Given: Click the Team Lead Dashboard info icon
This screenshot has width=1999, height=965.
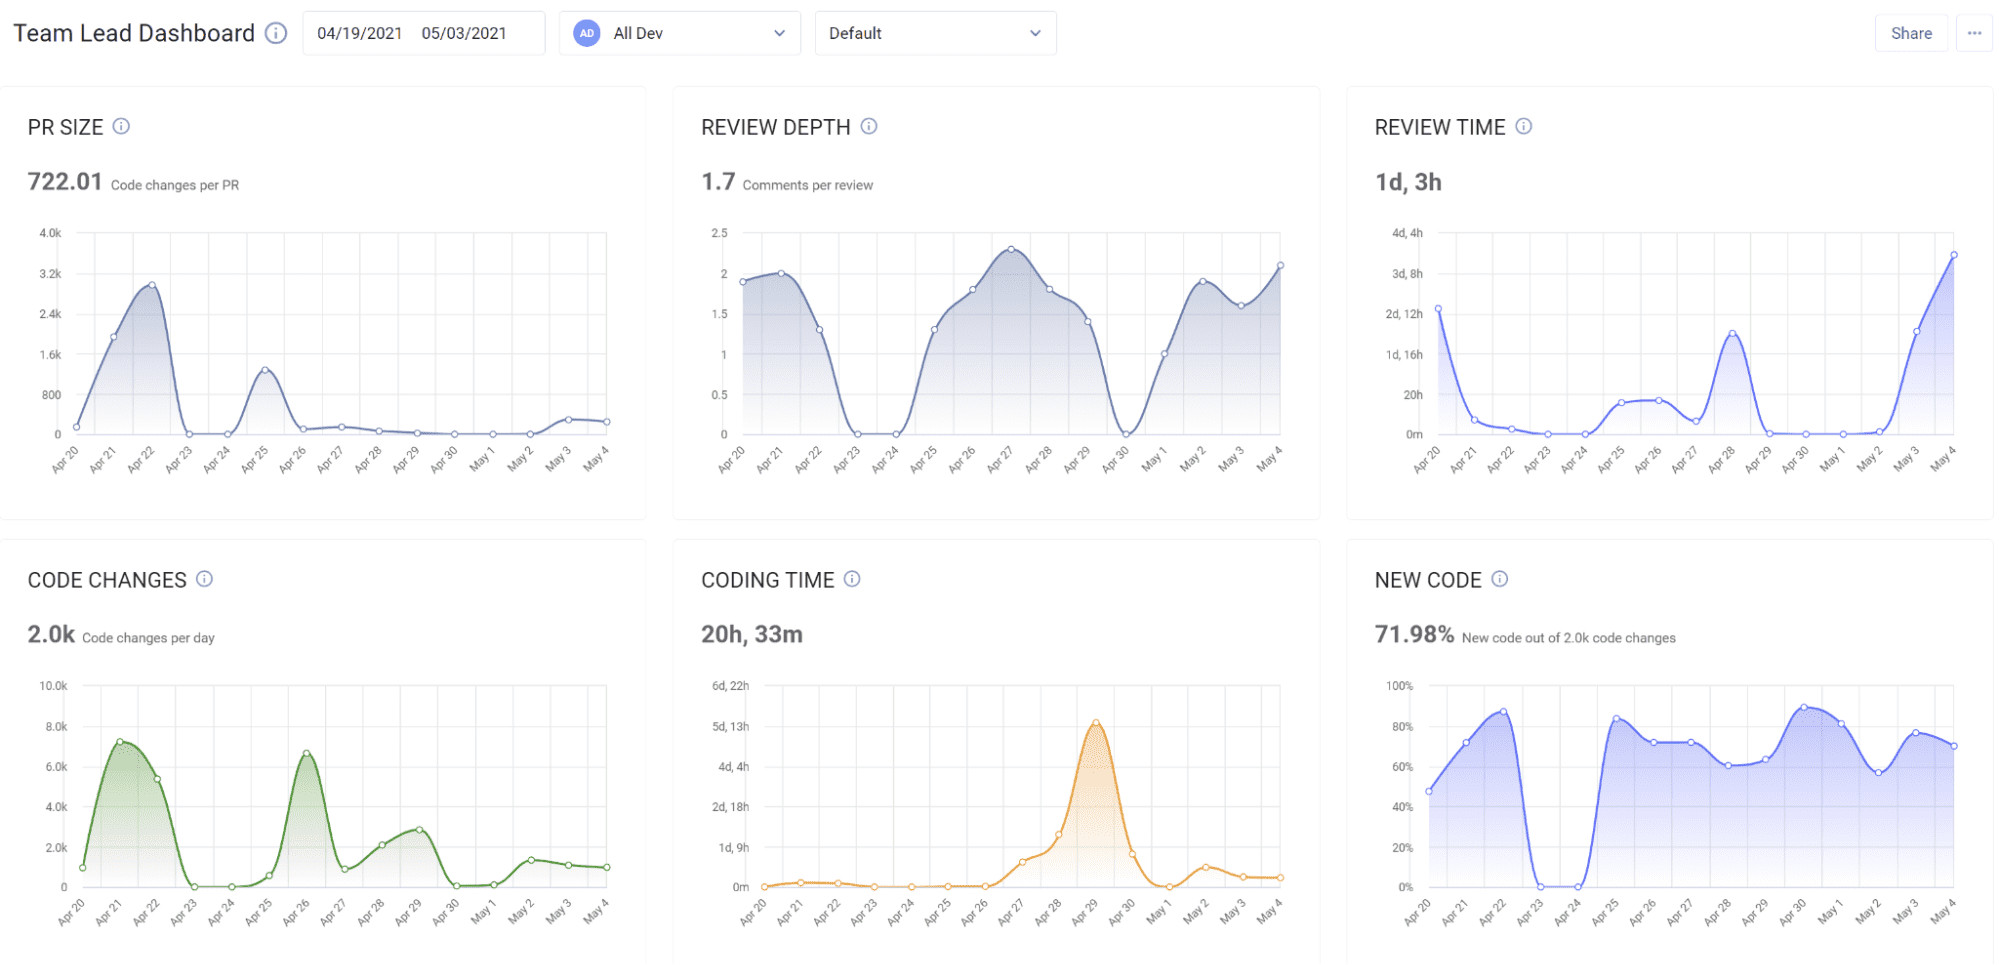Looking at the screenshot, I should (x=275, y=32).
